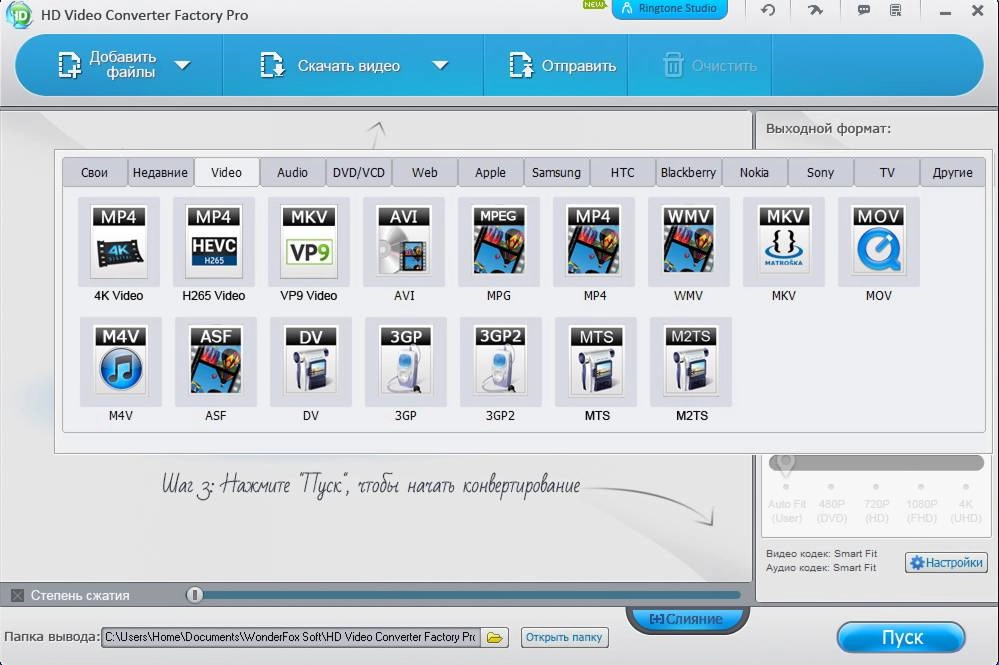Viewport: 999px width, 665px height.
Task: Pick the WMV format icon
Action: (688, 242)
